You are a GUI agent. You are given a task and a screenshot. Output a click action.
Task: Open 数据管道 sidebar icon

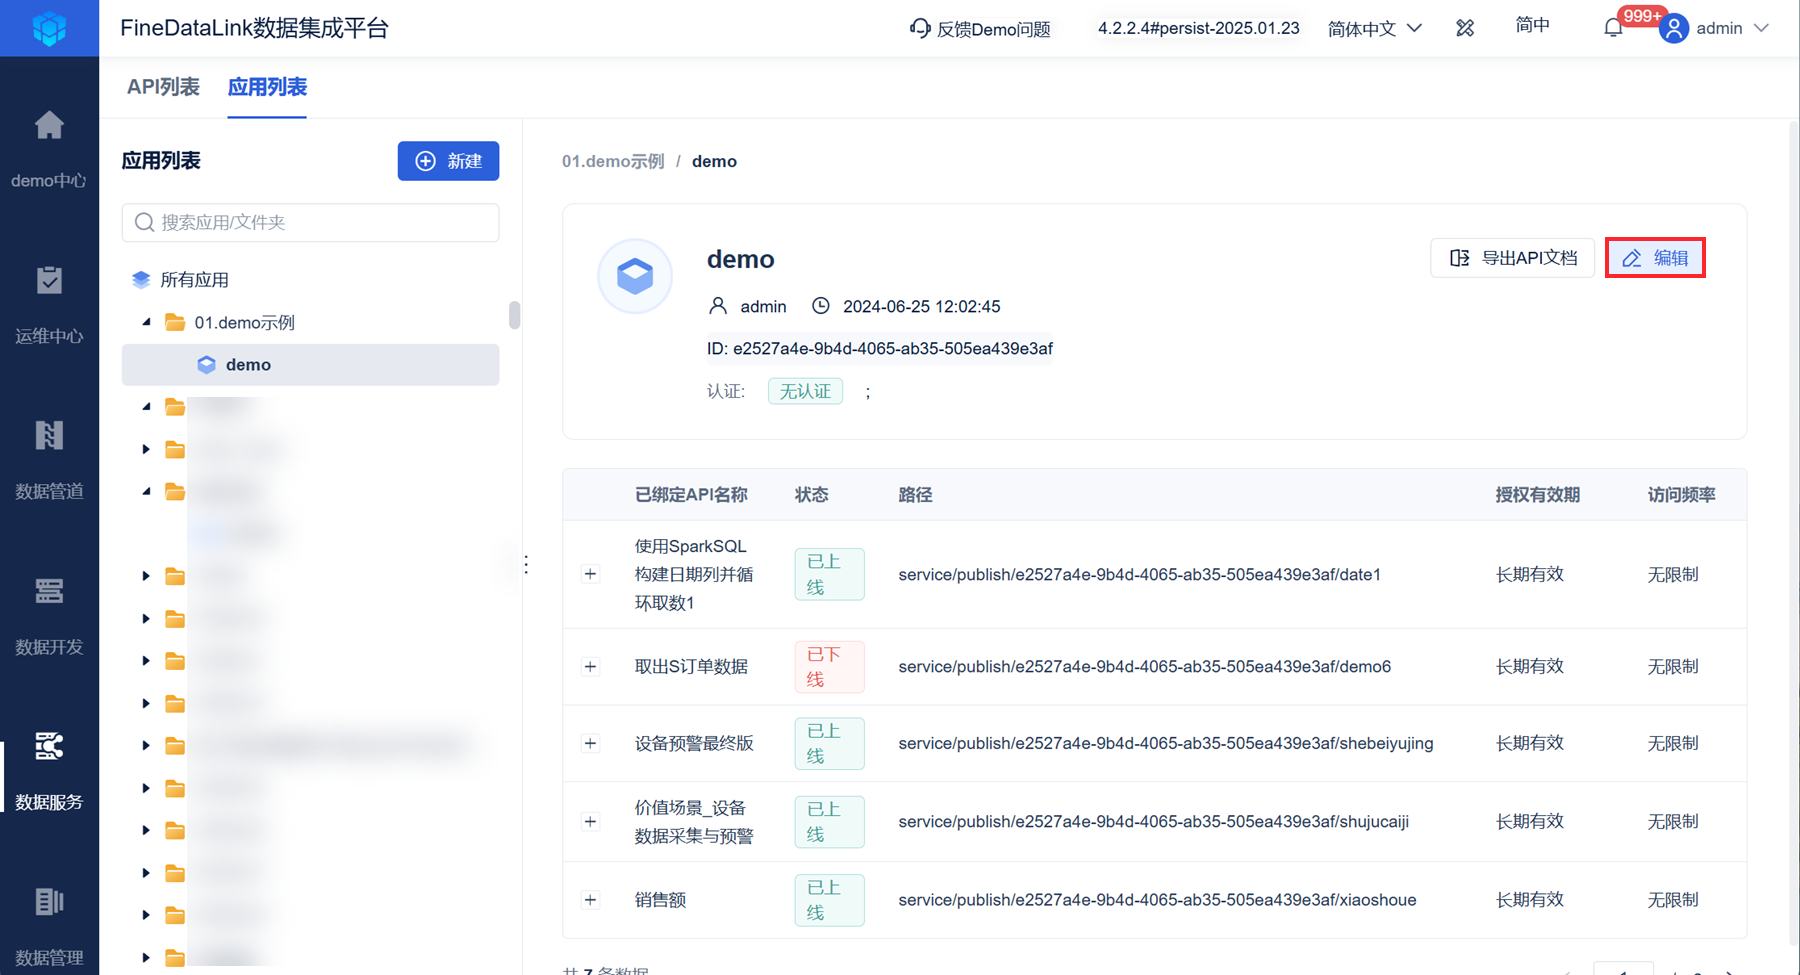point(49,435)
